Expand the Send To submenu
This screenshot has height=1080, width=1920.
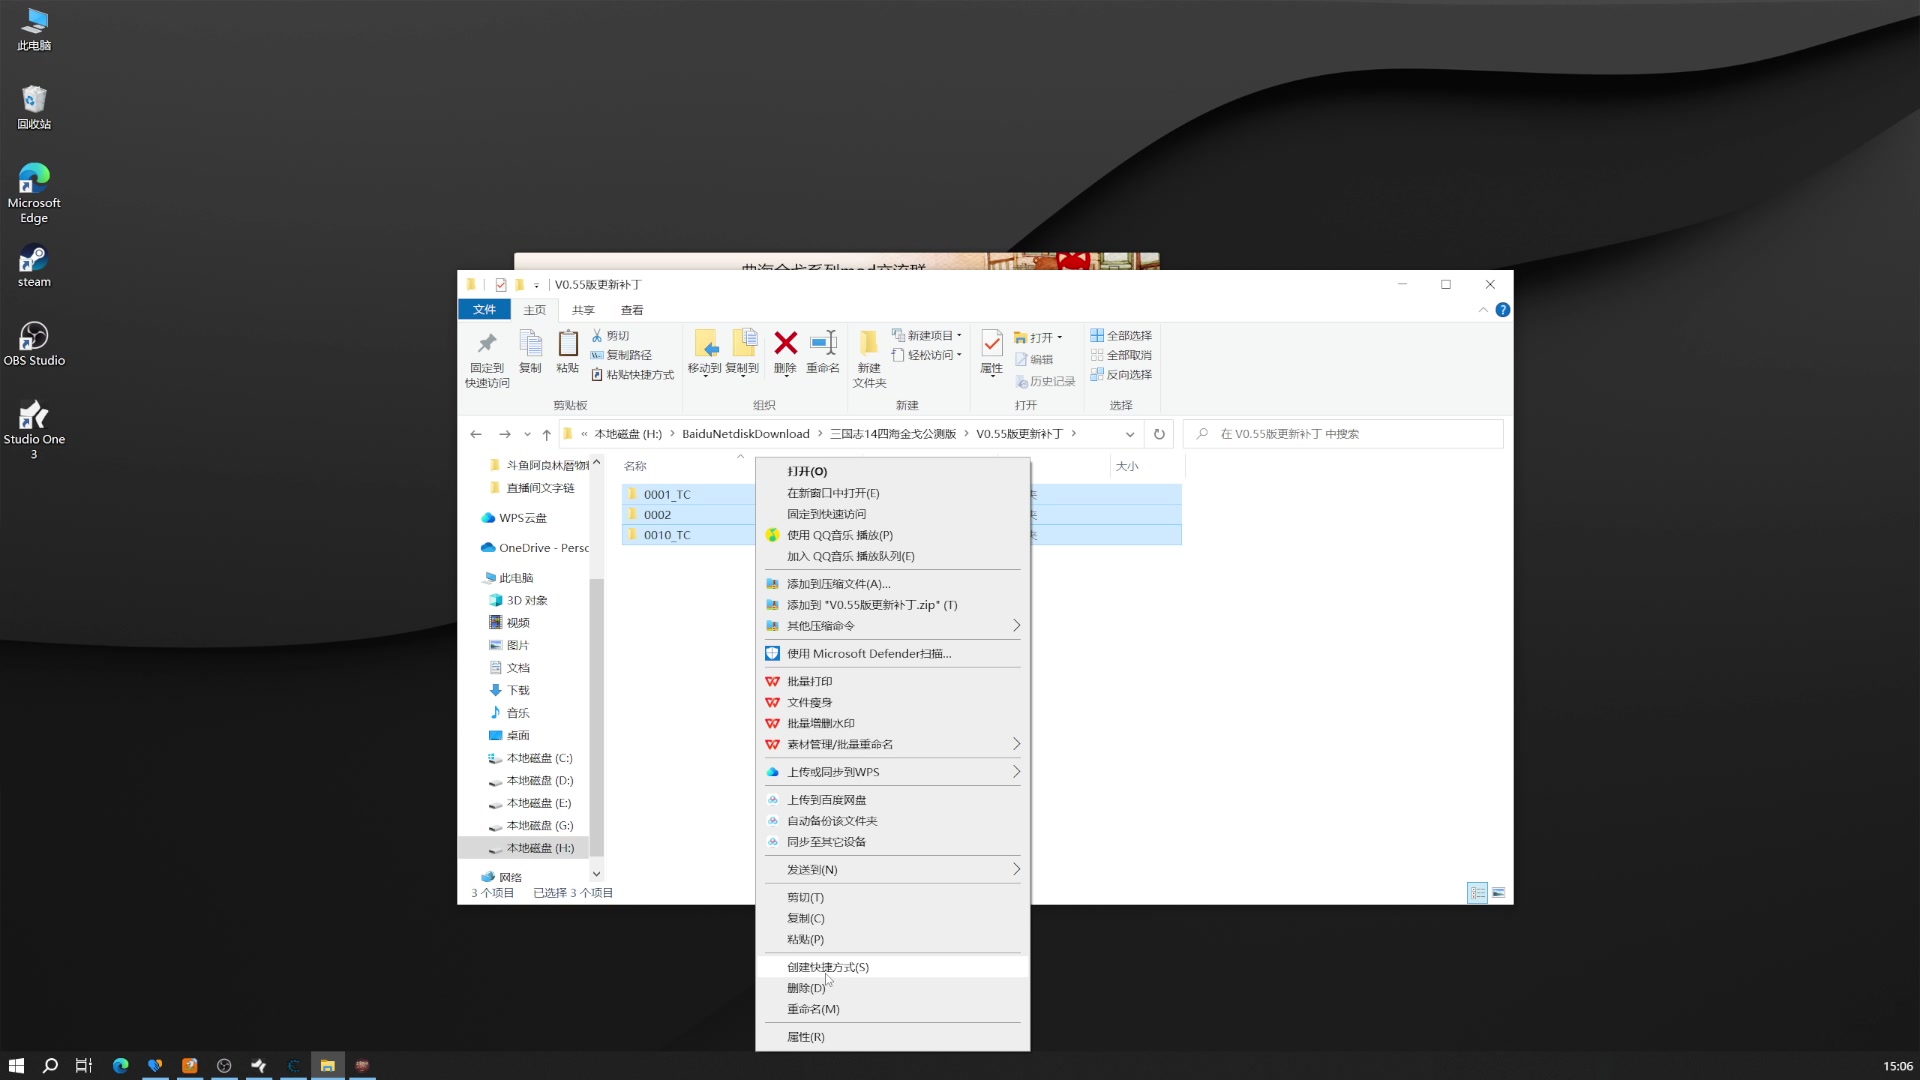[x=892, y=870]
